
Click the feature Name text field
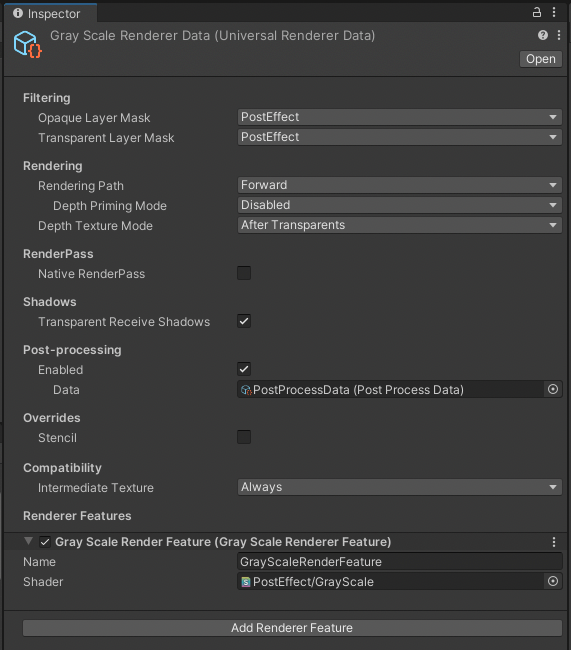[x=400, y=562]
